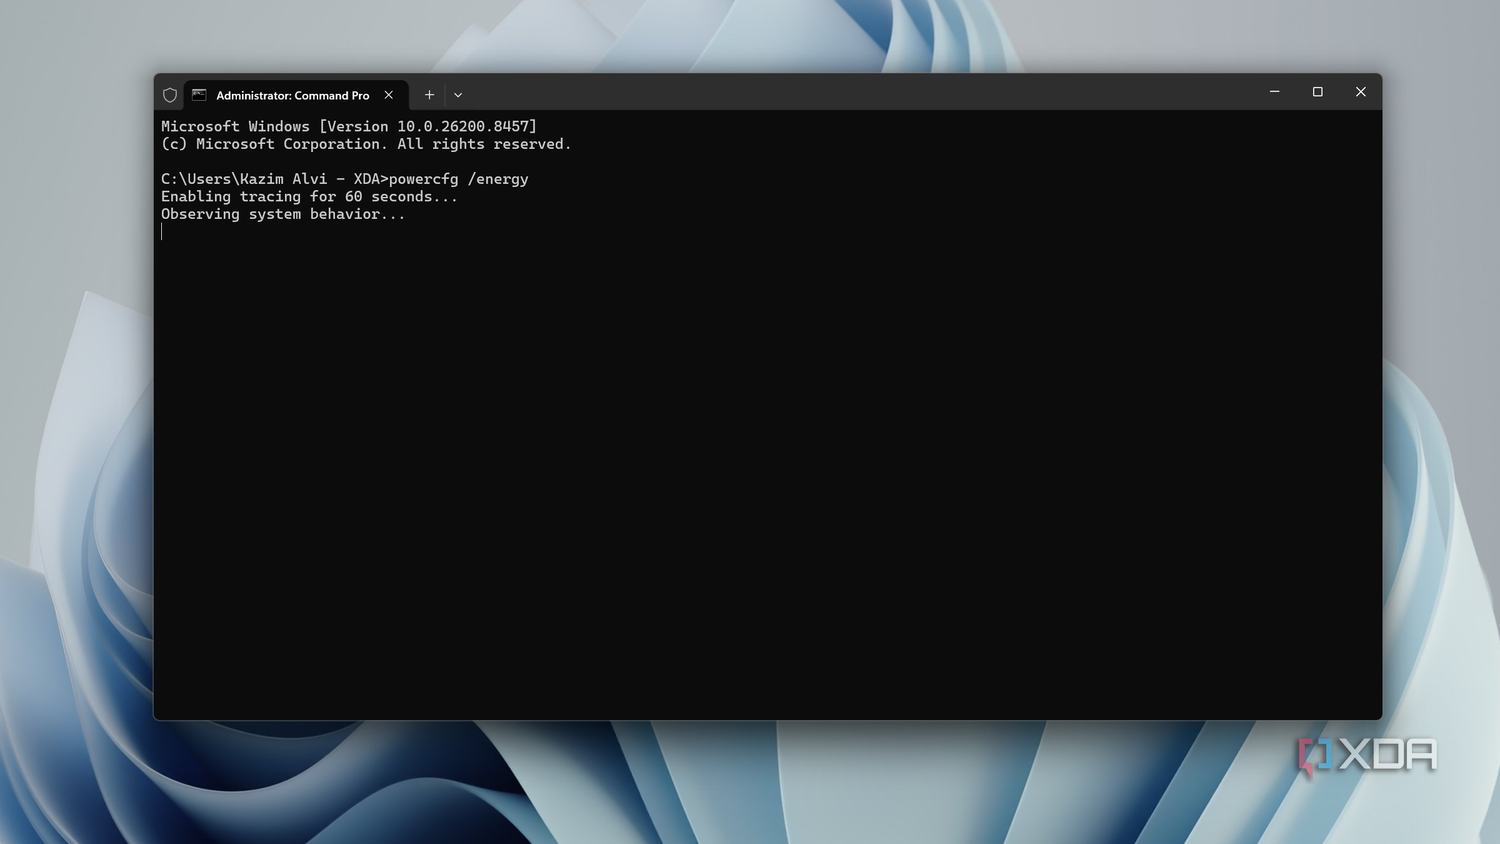Open a new terminal tab
Screen dimensions: 1500x844
(429, 95)
